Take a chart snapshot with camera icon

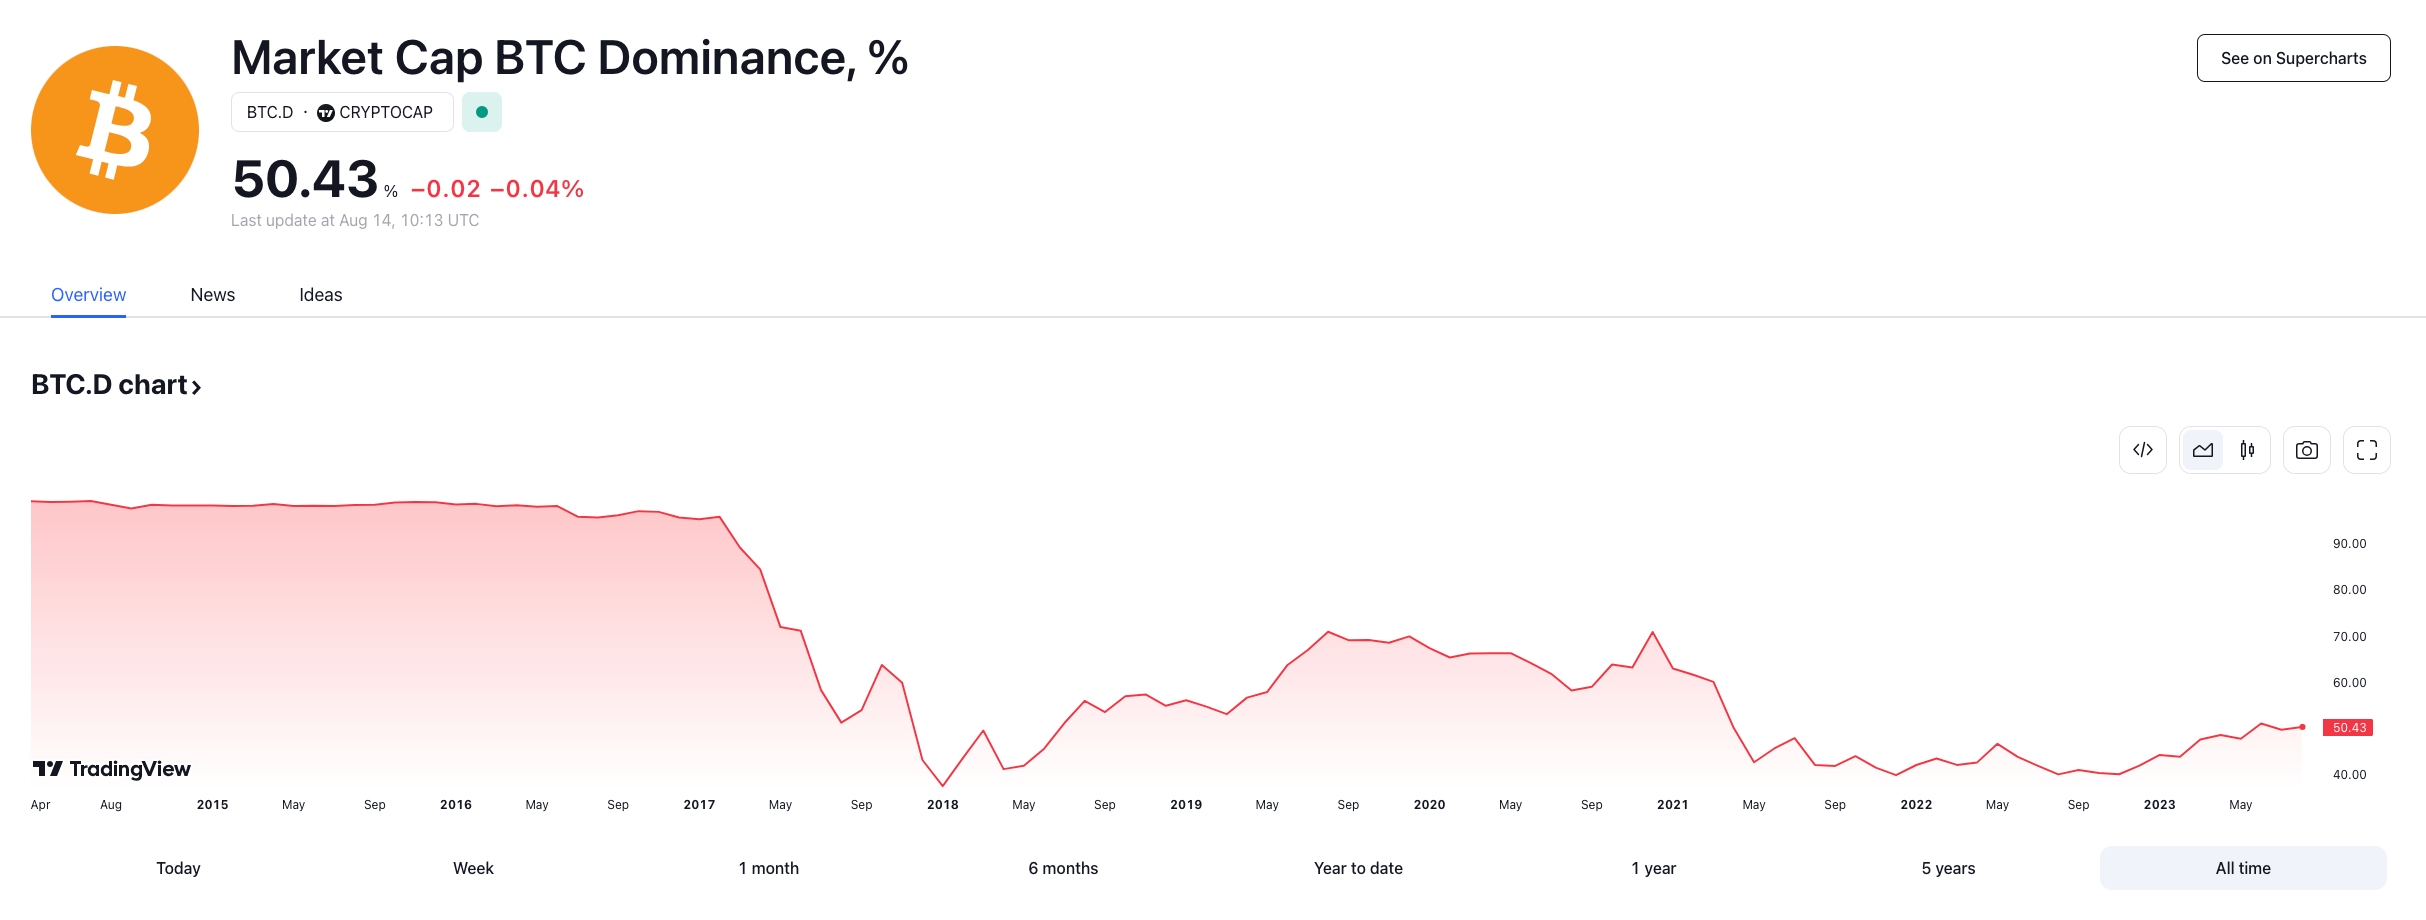[2306, 450]
